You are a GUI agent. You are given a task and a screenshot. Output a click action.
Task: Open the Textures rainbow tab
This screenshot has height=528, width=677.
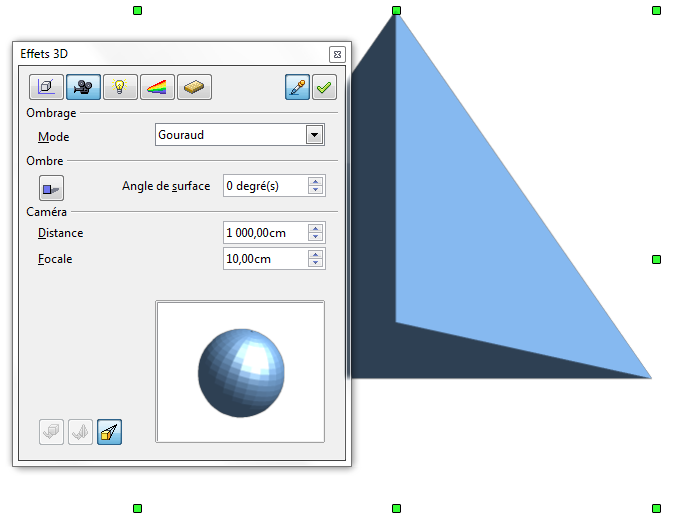[157, 87]
